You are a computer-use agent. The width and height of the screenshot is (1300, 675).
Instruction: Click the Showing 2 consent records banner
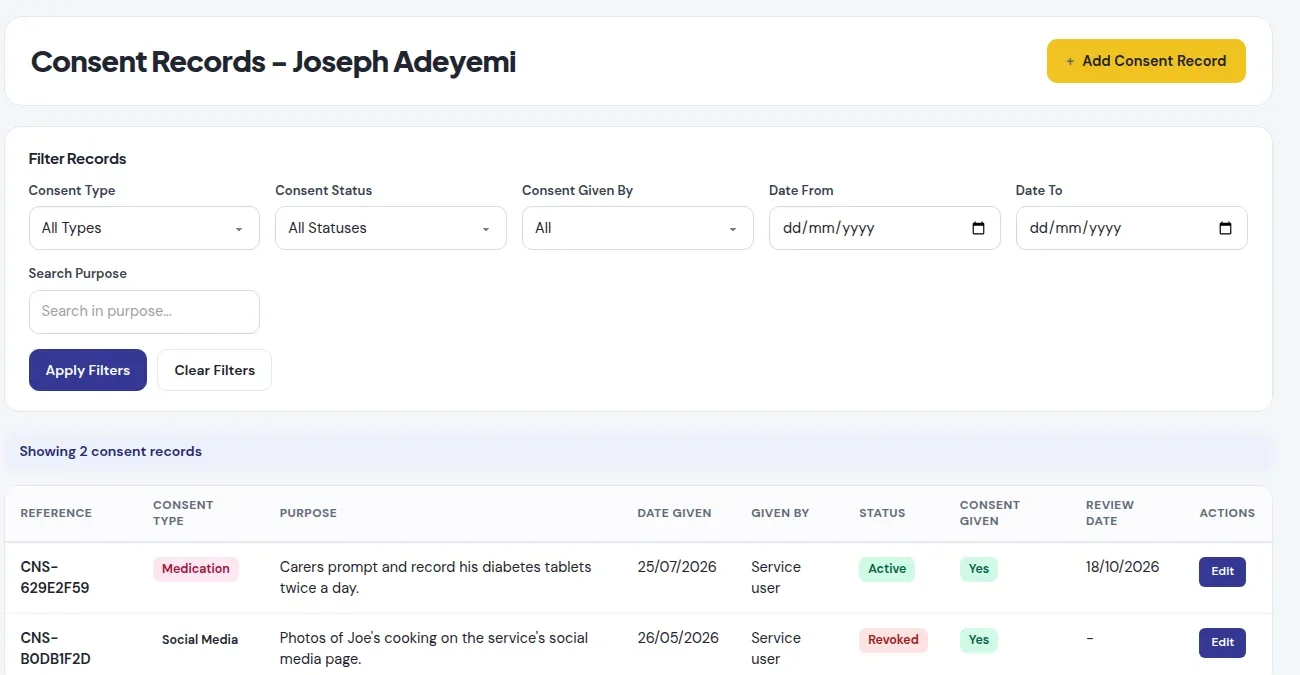[638, 452]
